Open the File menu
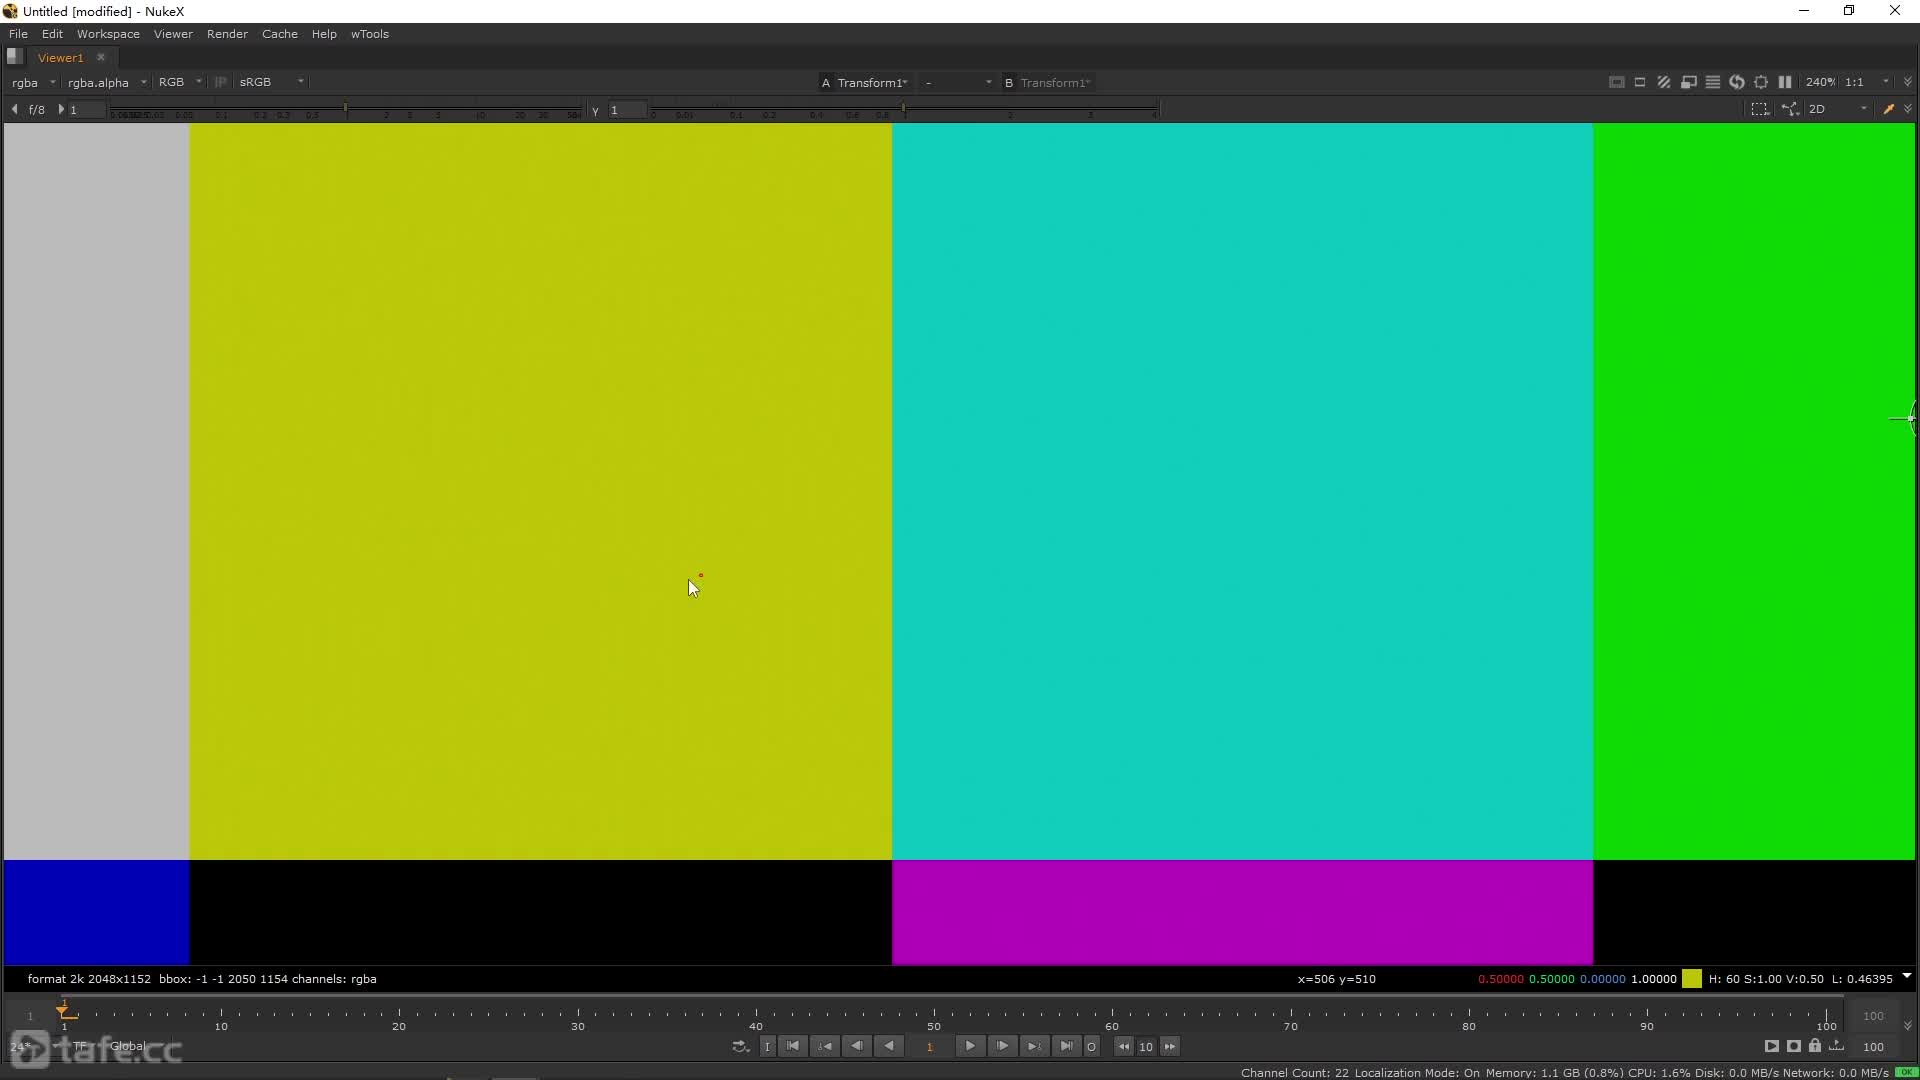 click(18, 34)
